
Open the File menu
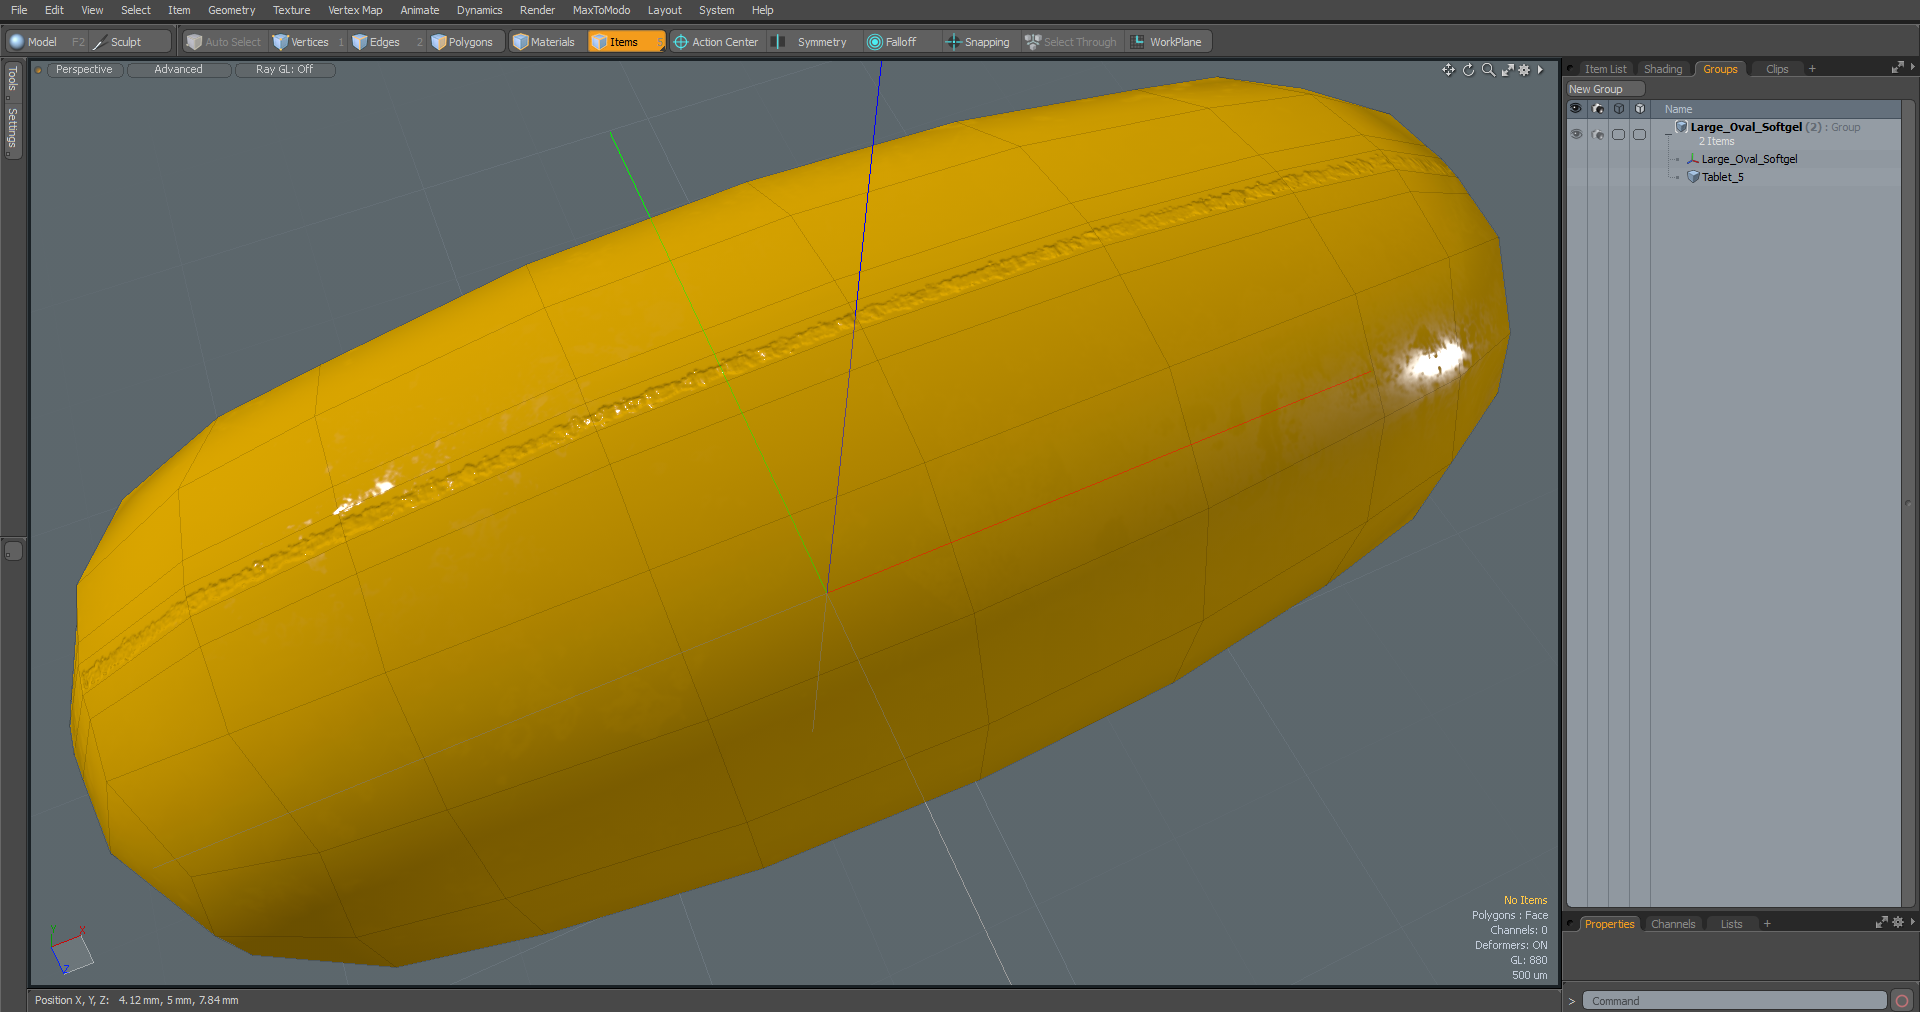[19, 10]
